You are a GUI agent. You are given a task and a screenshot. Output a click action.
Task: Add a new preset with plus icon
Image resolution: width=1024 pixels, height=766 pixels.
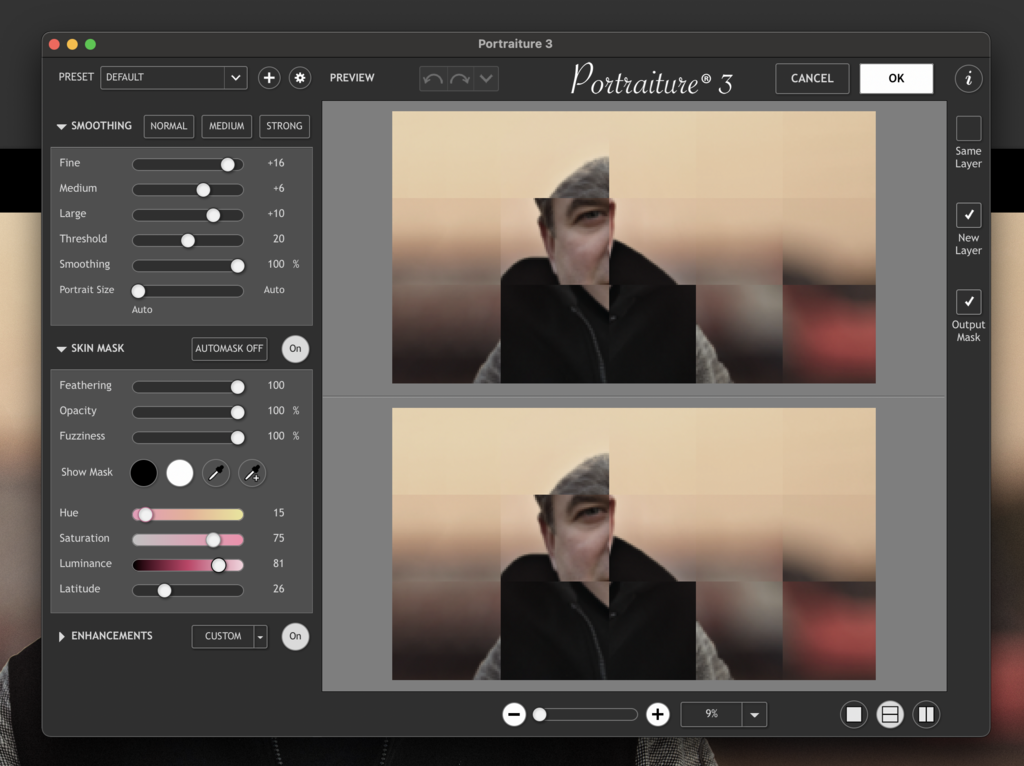[x=268, y=78]
